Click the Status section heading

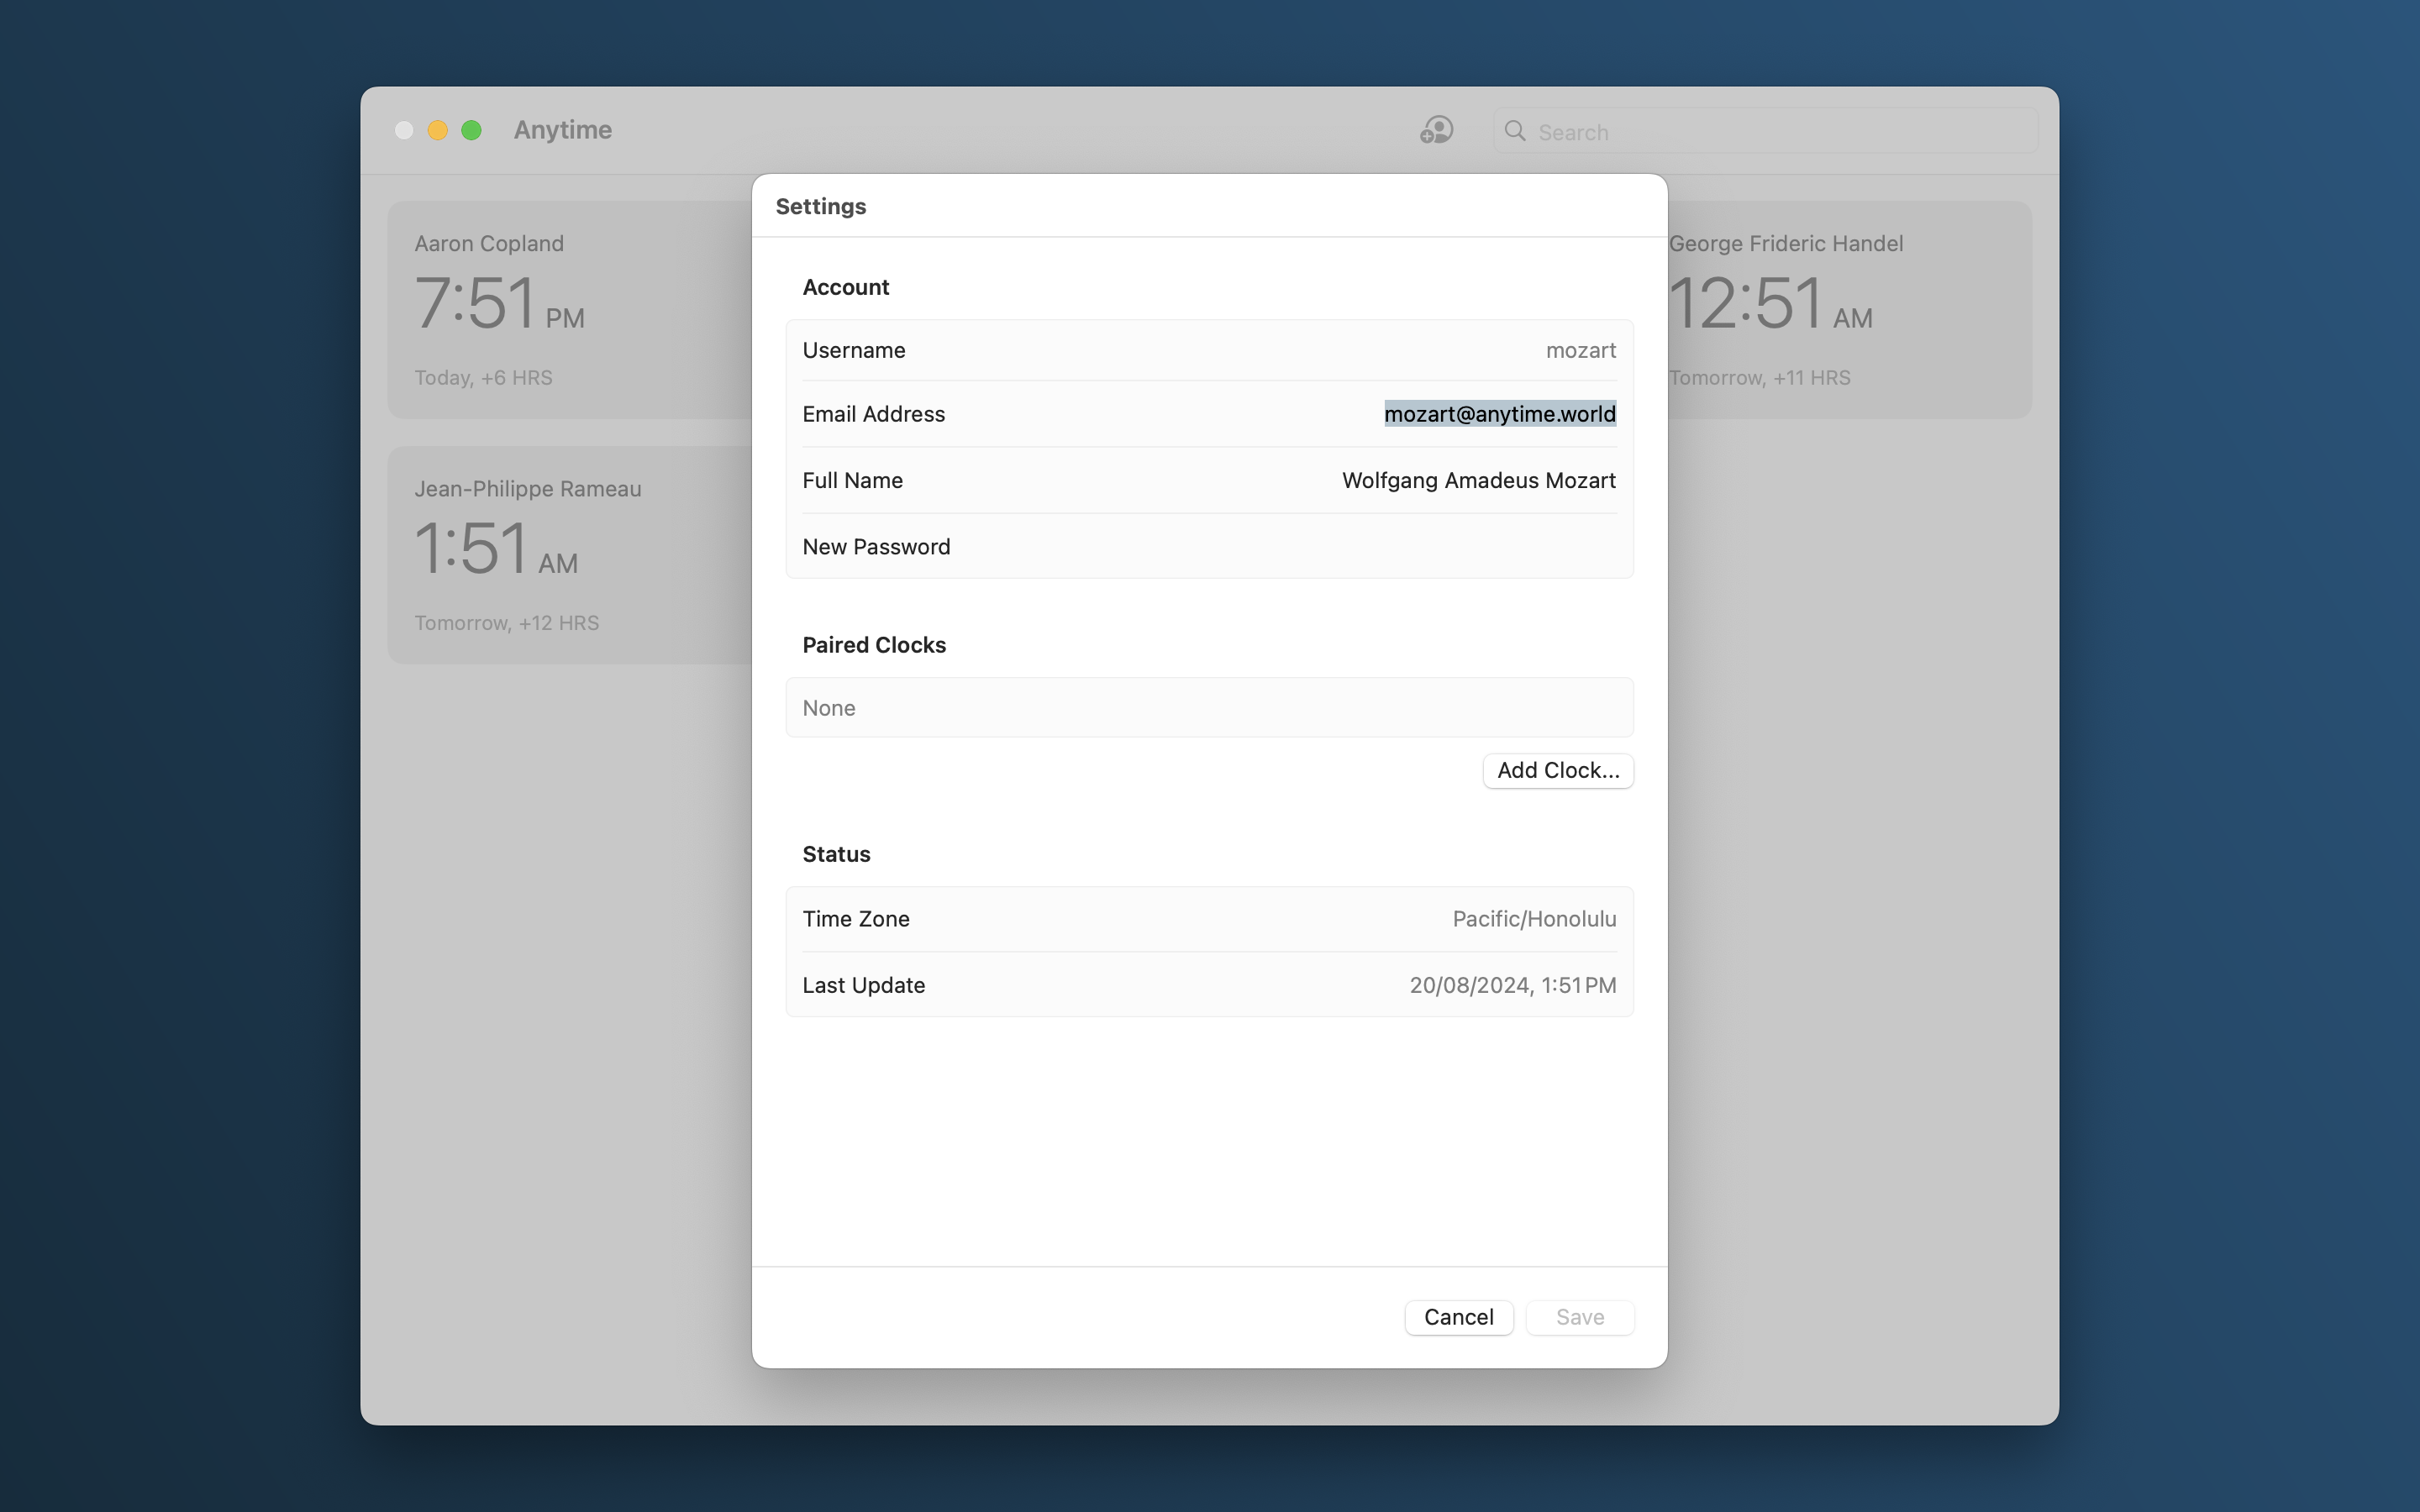tap(836, 854)
